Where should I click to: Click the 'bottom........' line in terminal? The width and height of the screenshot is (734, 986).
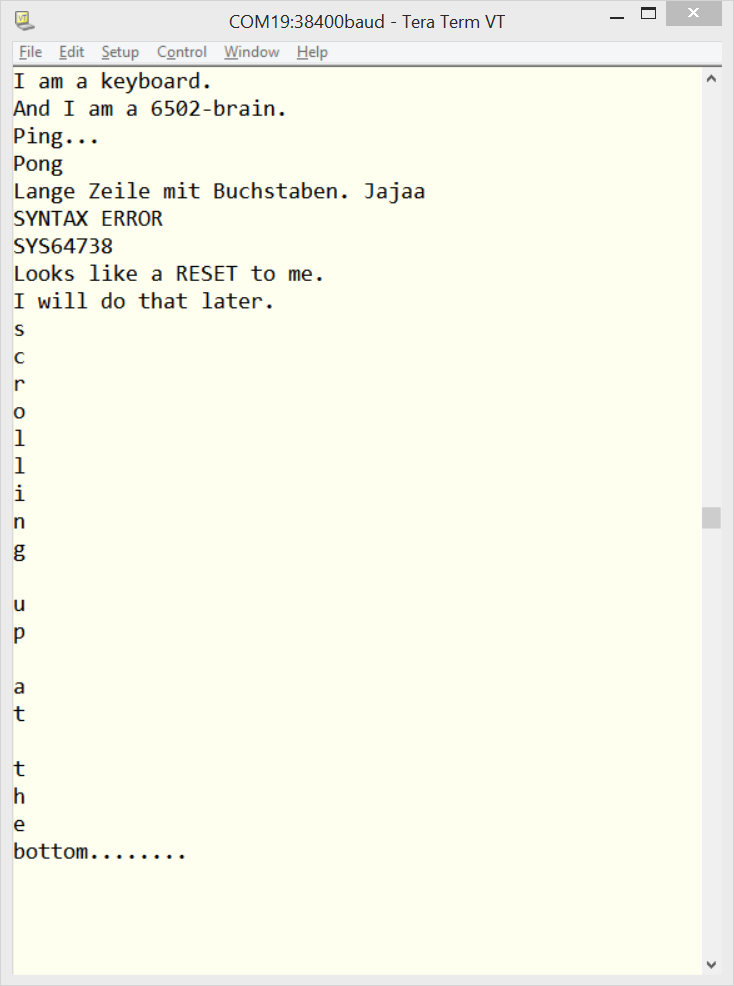99,852
